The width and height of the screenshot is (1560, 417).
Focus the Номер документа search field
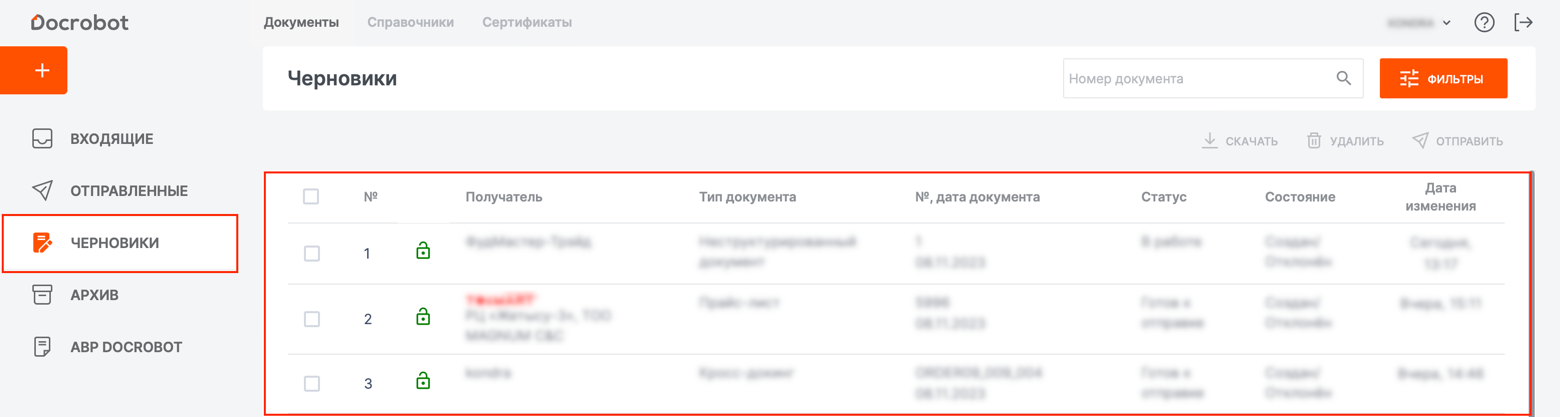(1198, 79)
